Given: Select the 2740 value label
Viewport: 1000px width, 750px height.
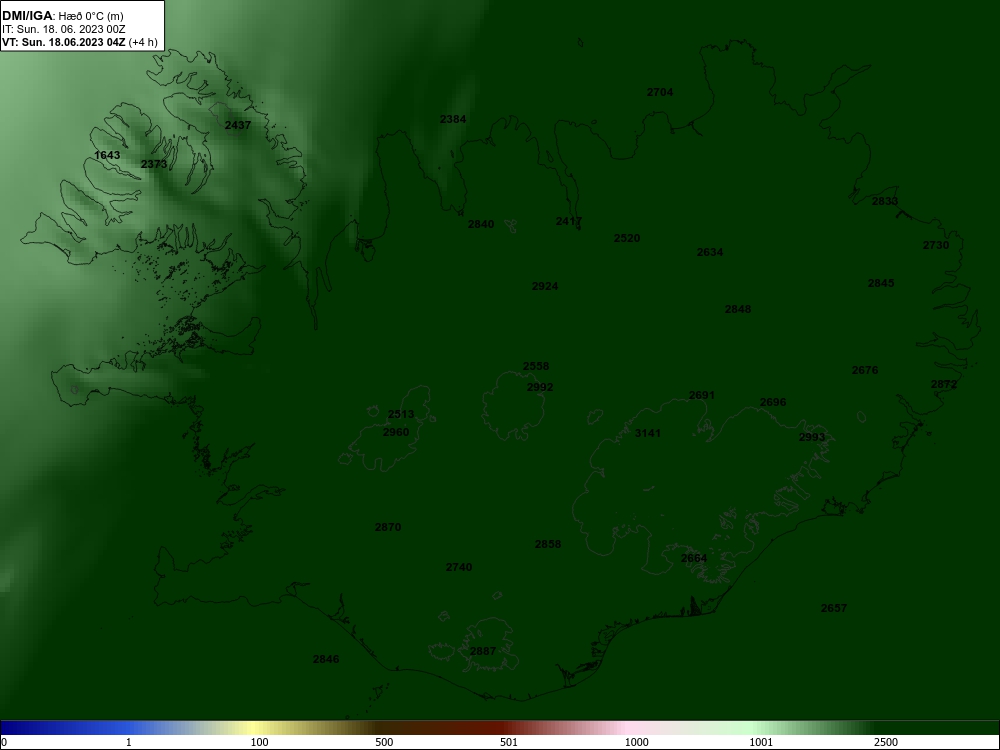Looking at the screenshot, I should pyautogui.click(x=459, y=567).
